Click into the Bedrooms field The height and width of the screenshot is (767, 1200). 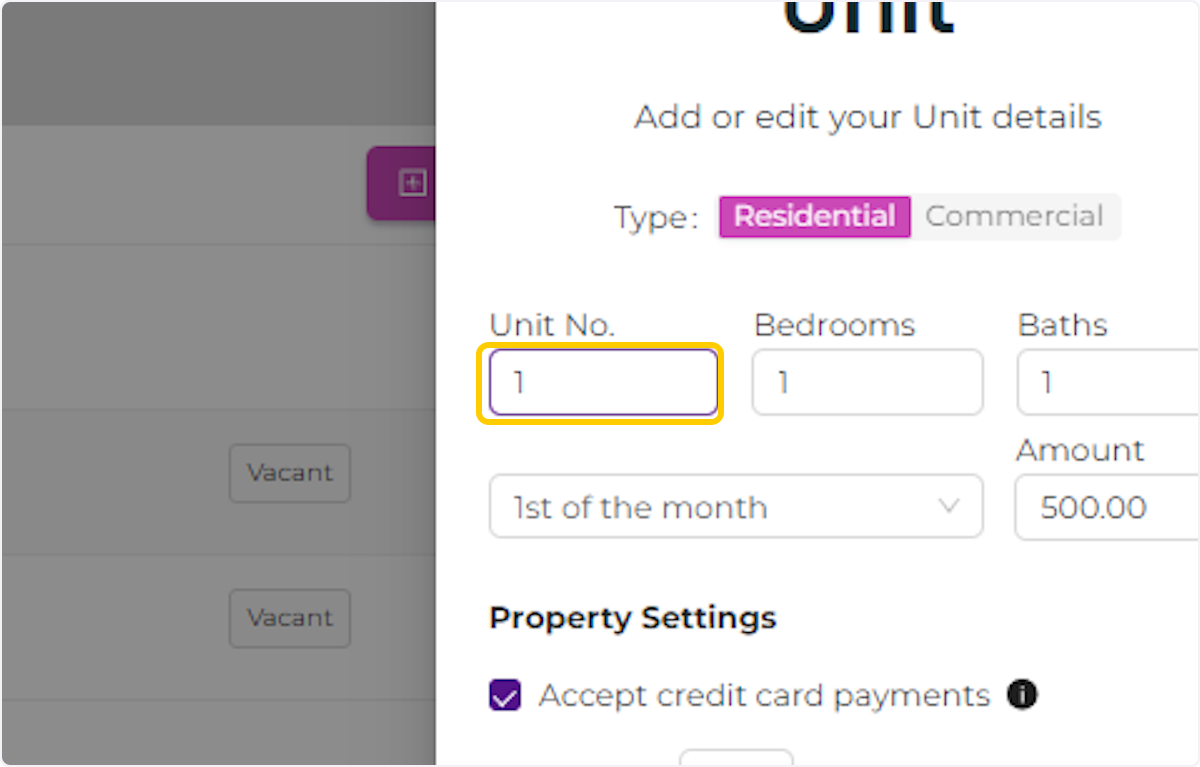click(867, 382)
